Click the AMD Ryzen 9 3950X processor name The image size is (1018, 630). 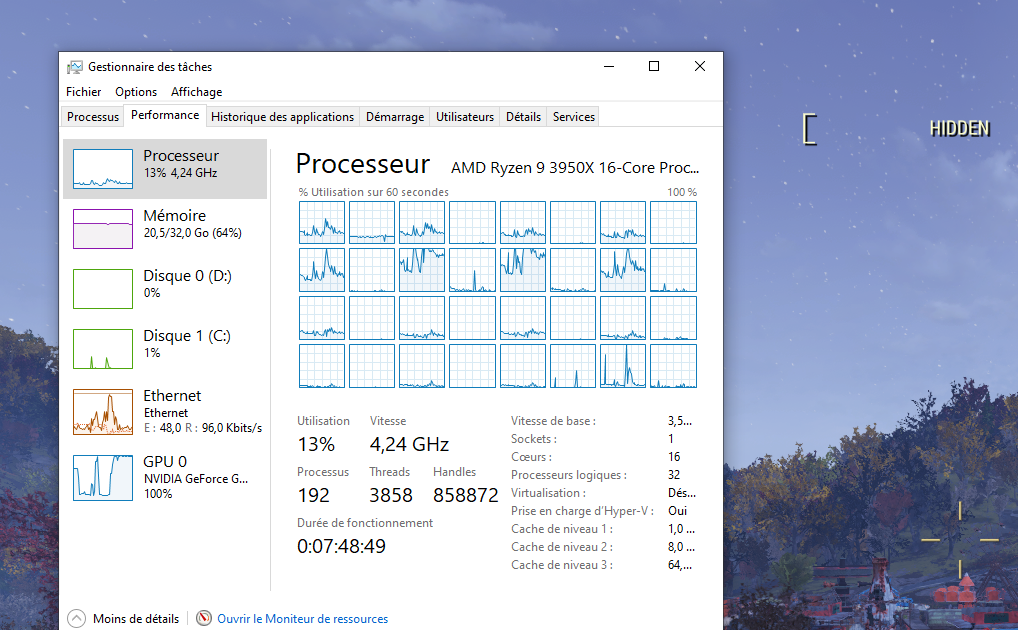(x=575, y=168)
